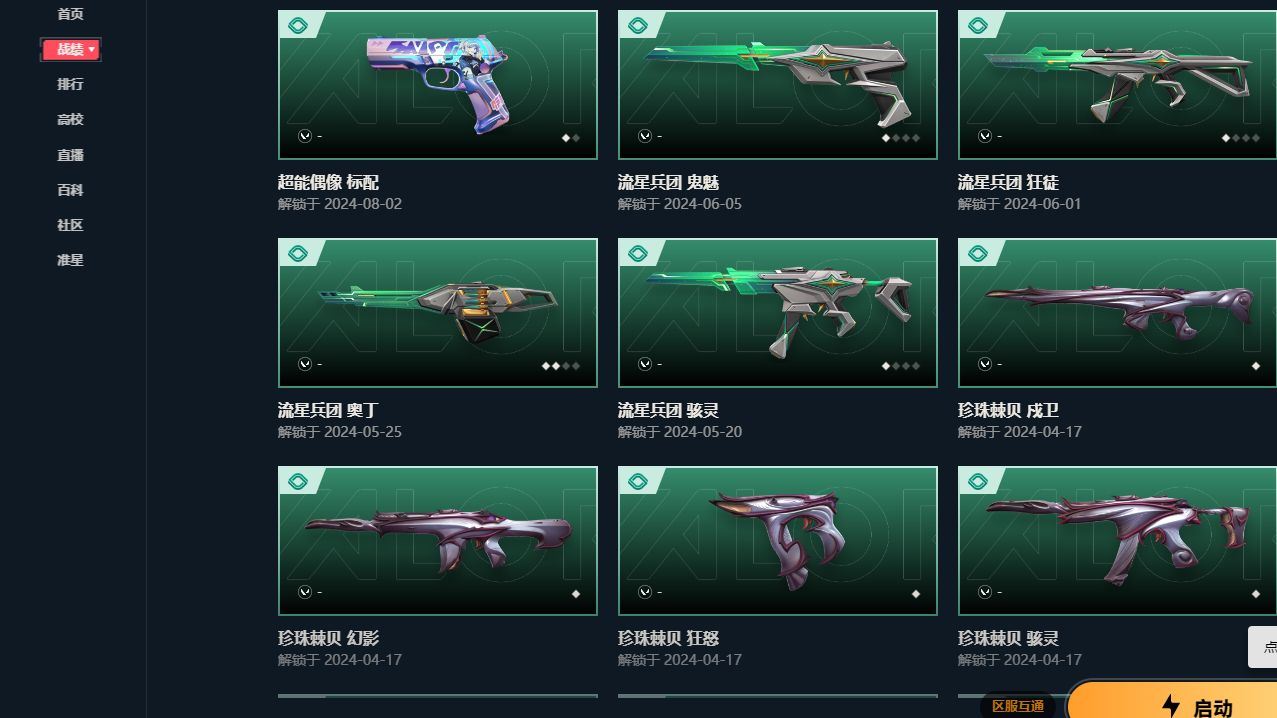Screen dimensions: 1277x718
Task: Open the 战绩 dropdown in sidebar
Action: coord(71,49)
